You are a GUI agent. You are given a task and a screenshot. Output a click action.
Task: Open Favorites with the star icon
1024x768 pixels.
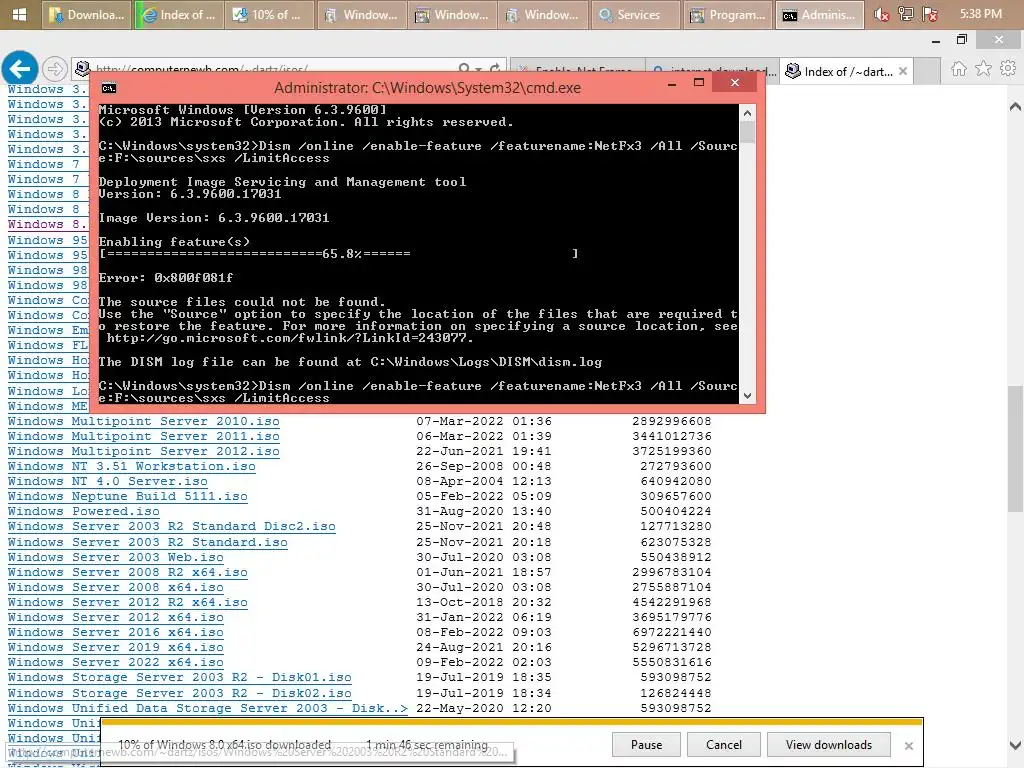pyautogui.click(x=984, y=69)
